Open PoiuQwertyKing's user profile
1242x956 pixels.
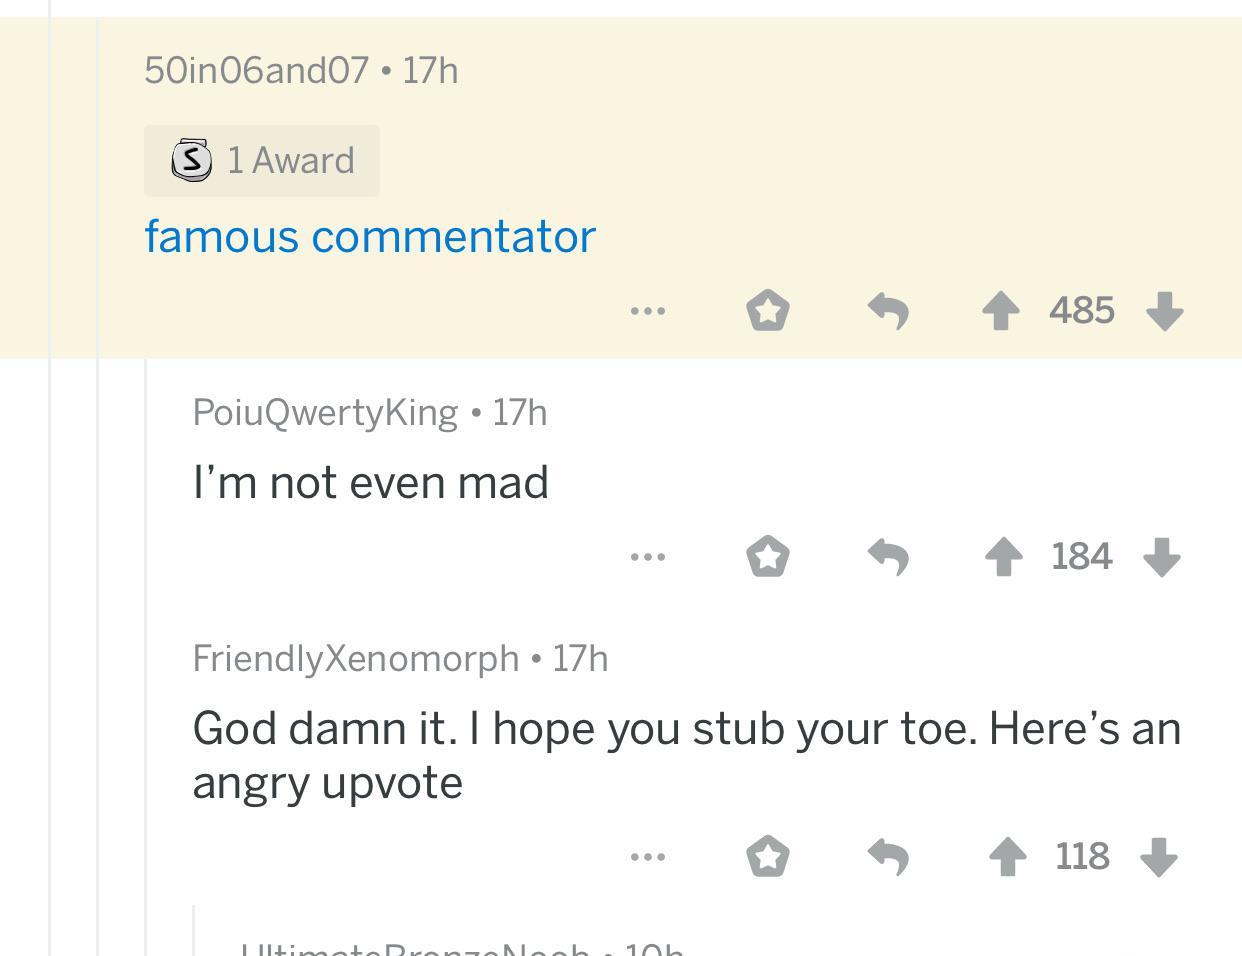(x=325, y=412)
